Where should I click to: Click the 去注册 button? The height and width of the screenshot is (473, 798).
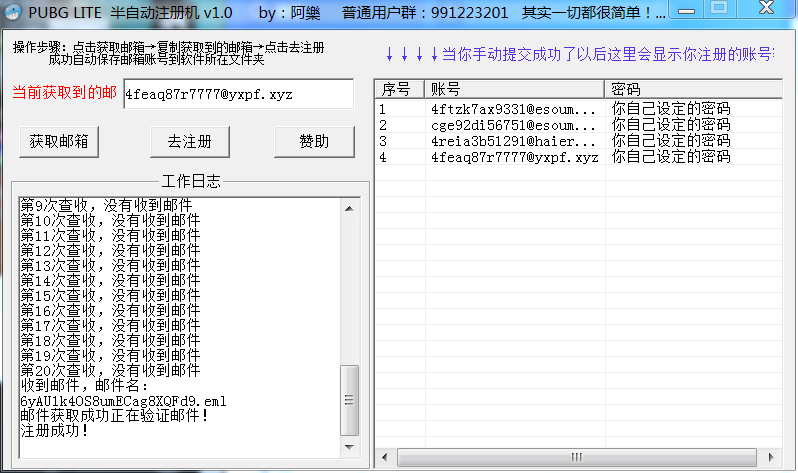(x=190, y=142)
